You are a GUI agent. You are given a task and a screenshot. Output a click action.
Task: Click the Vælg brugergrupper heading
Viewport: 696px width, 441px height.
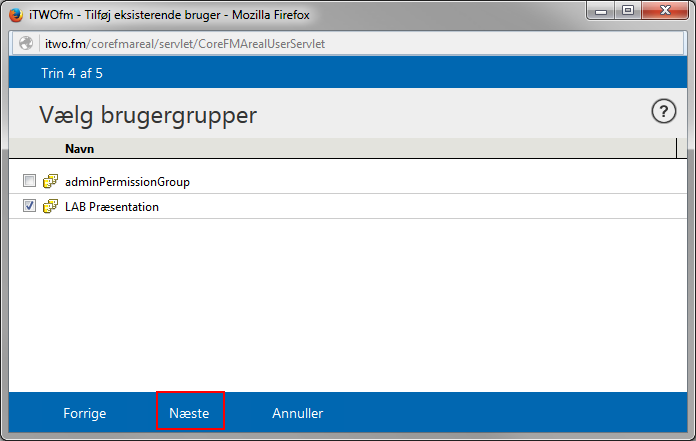148,115
